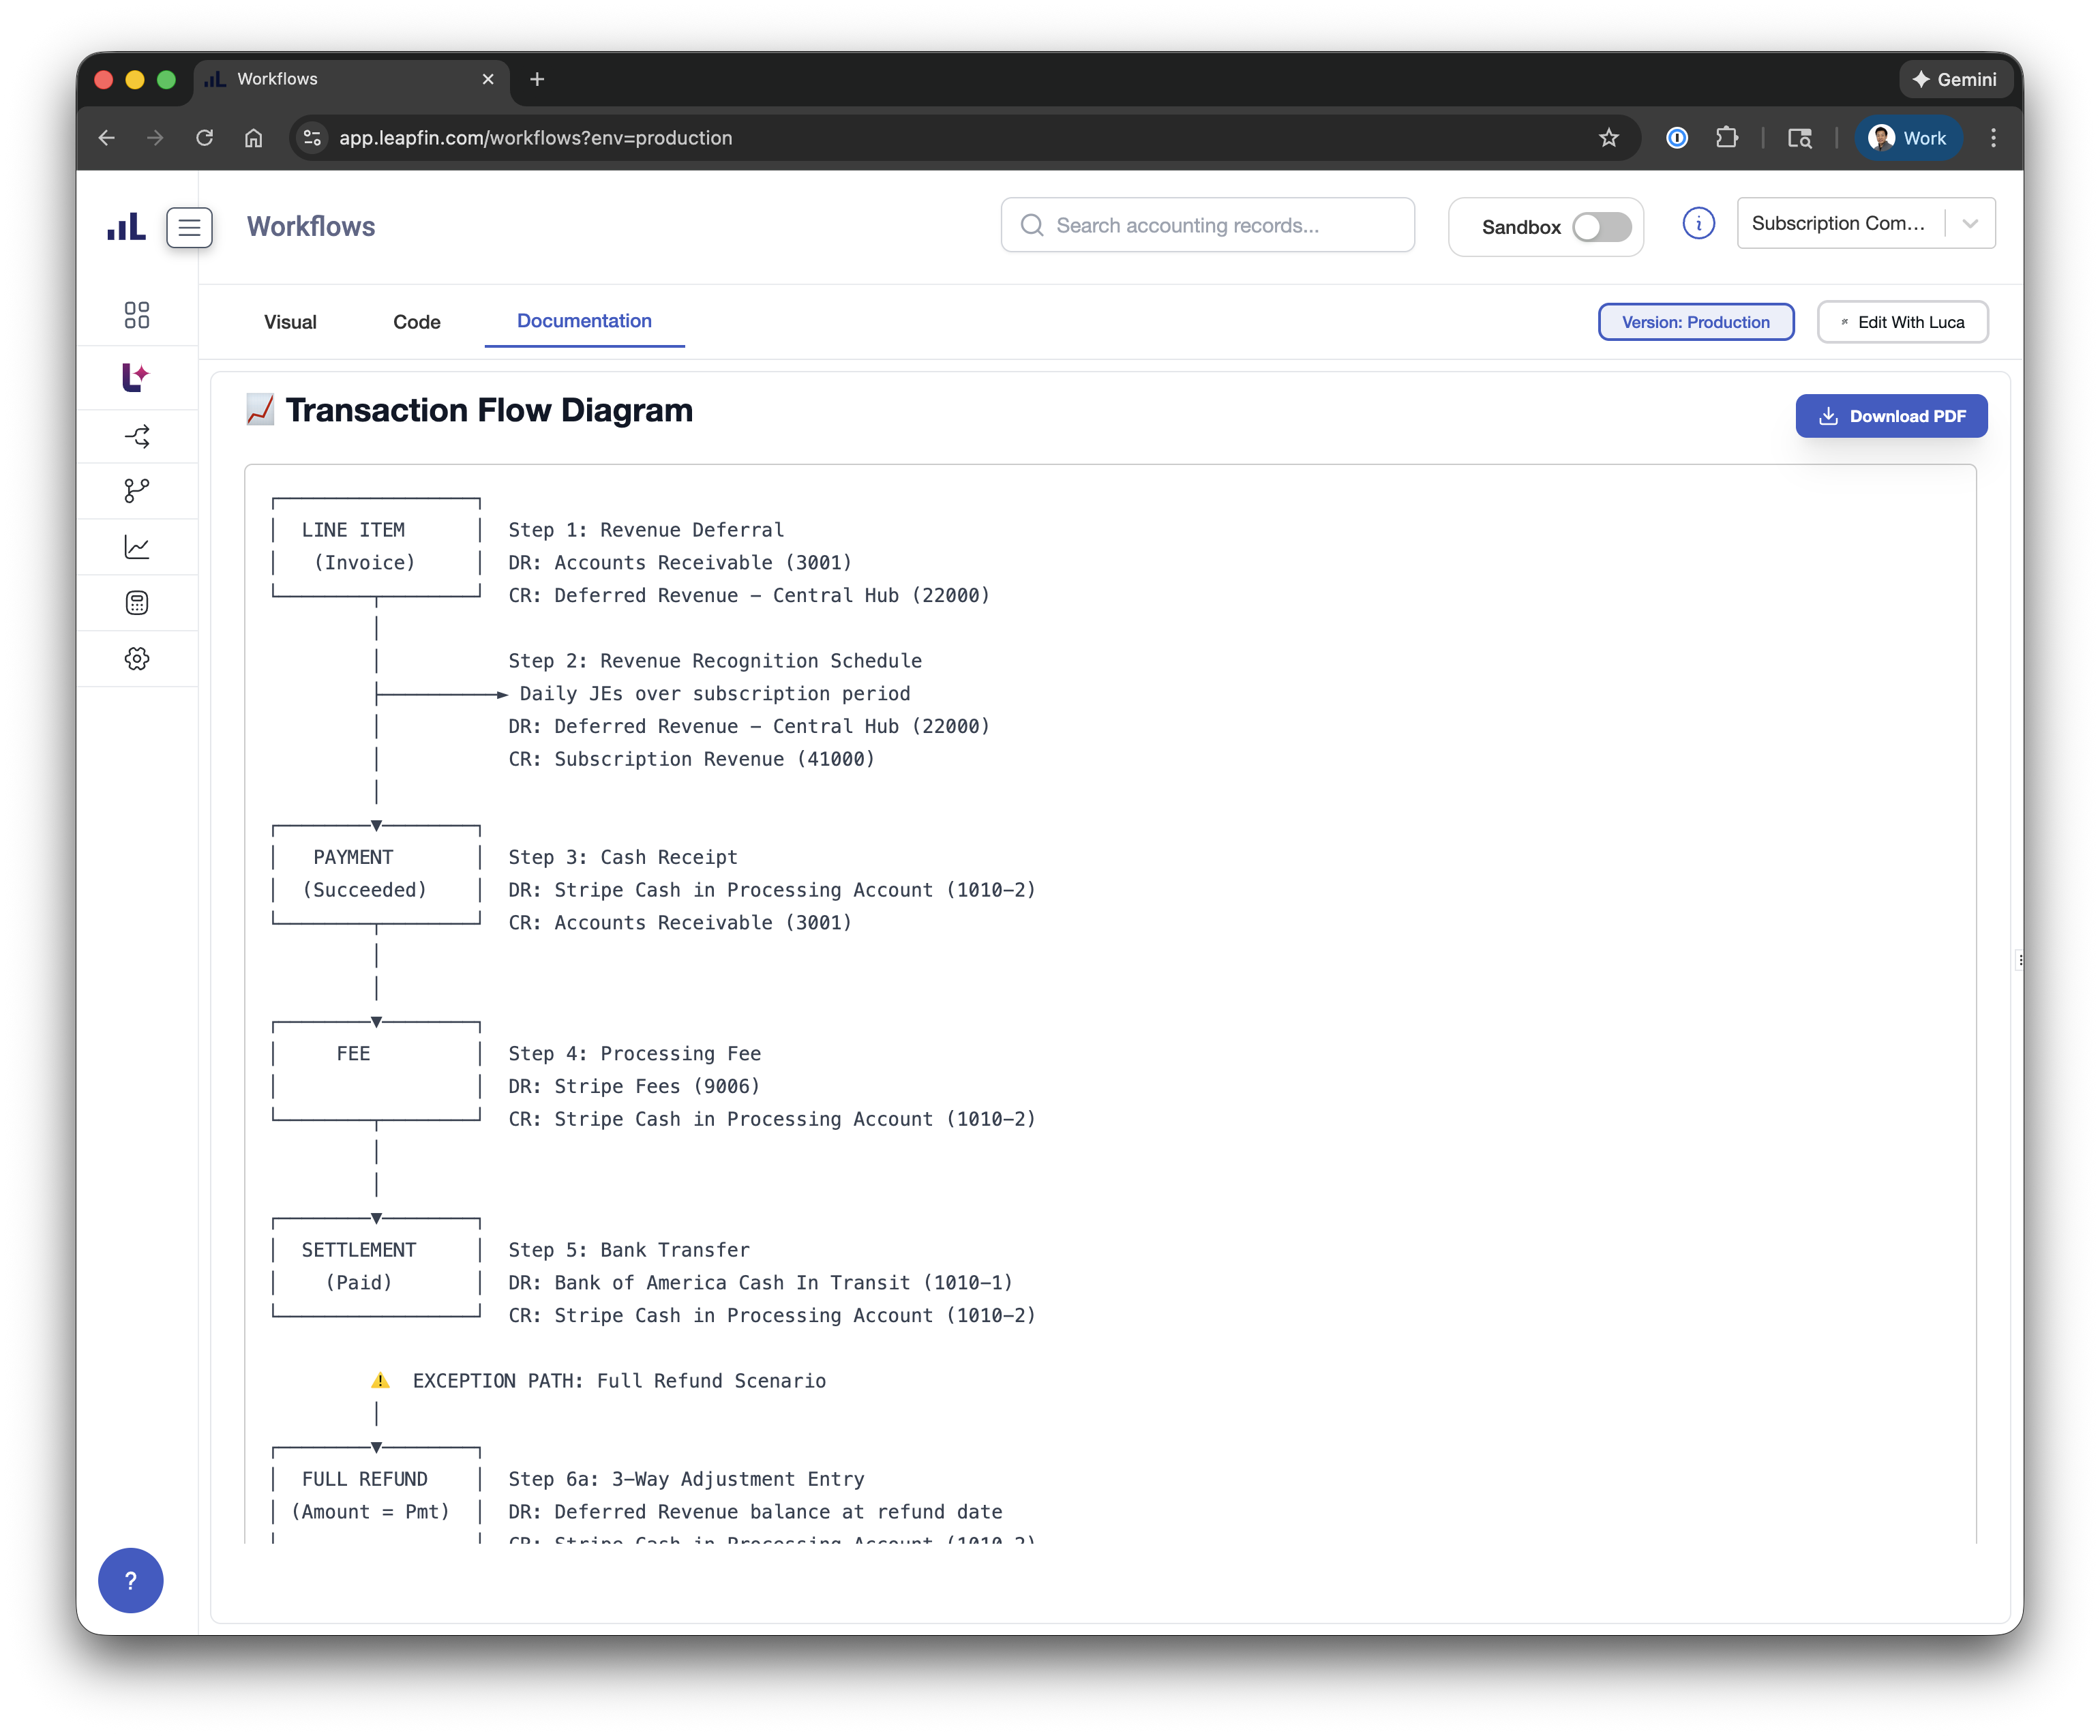Click the blue info circle icon
The width and height of the screenshot is (2100, 1736).
tap(1698, 224)
